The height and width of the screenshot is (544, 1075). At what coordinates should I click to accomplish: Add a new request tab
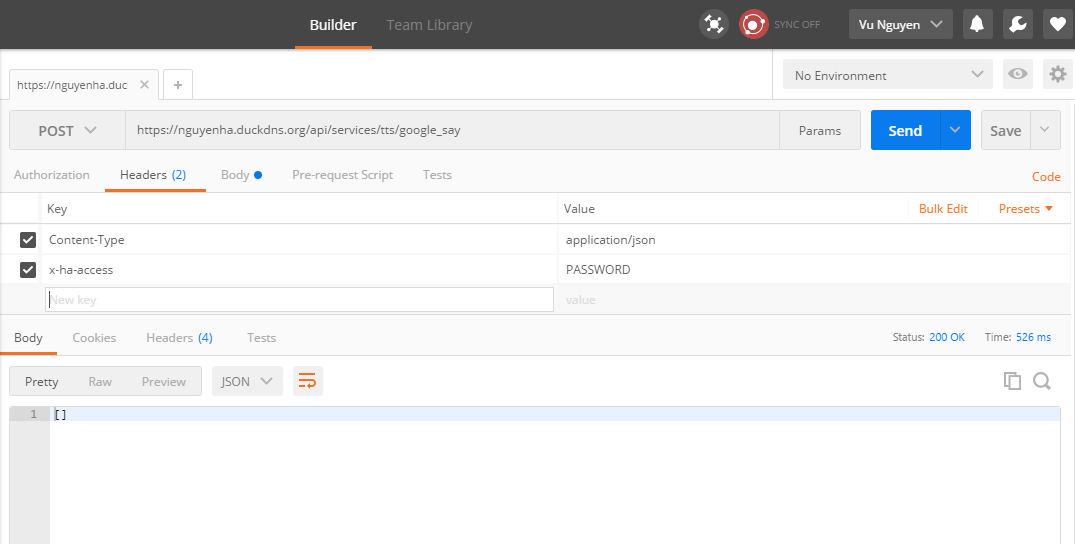click(178, 84)
